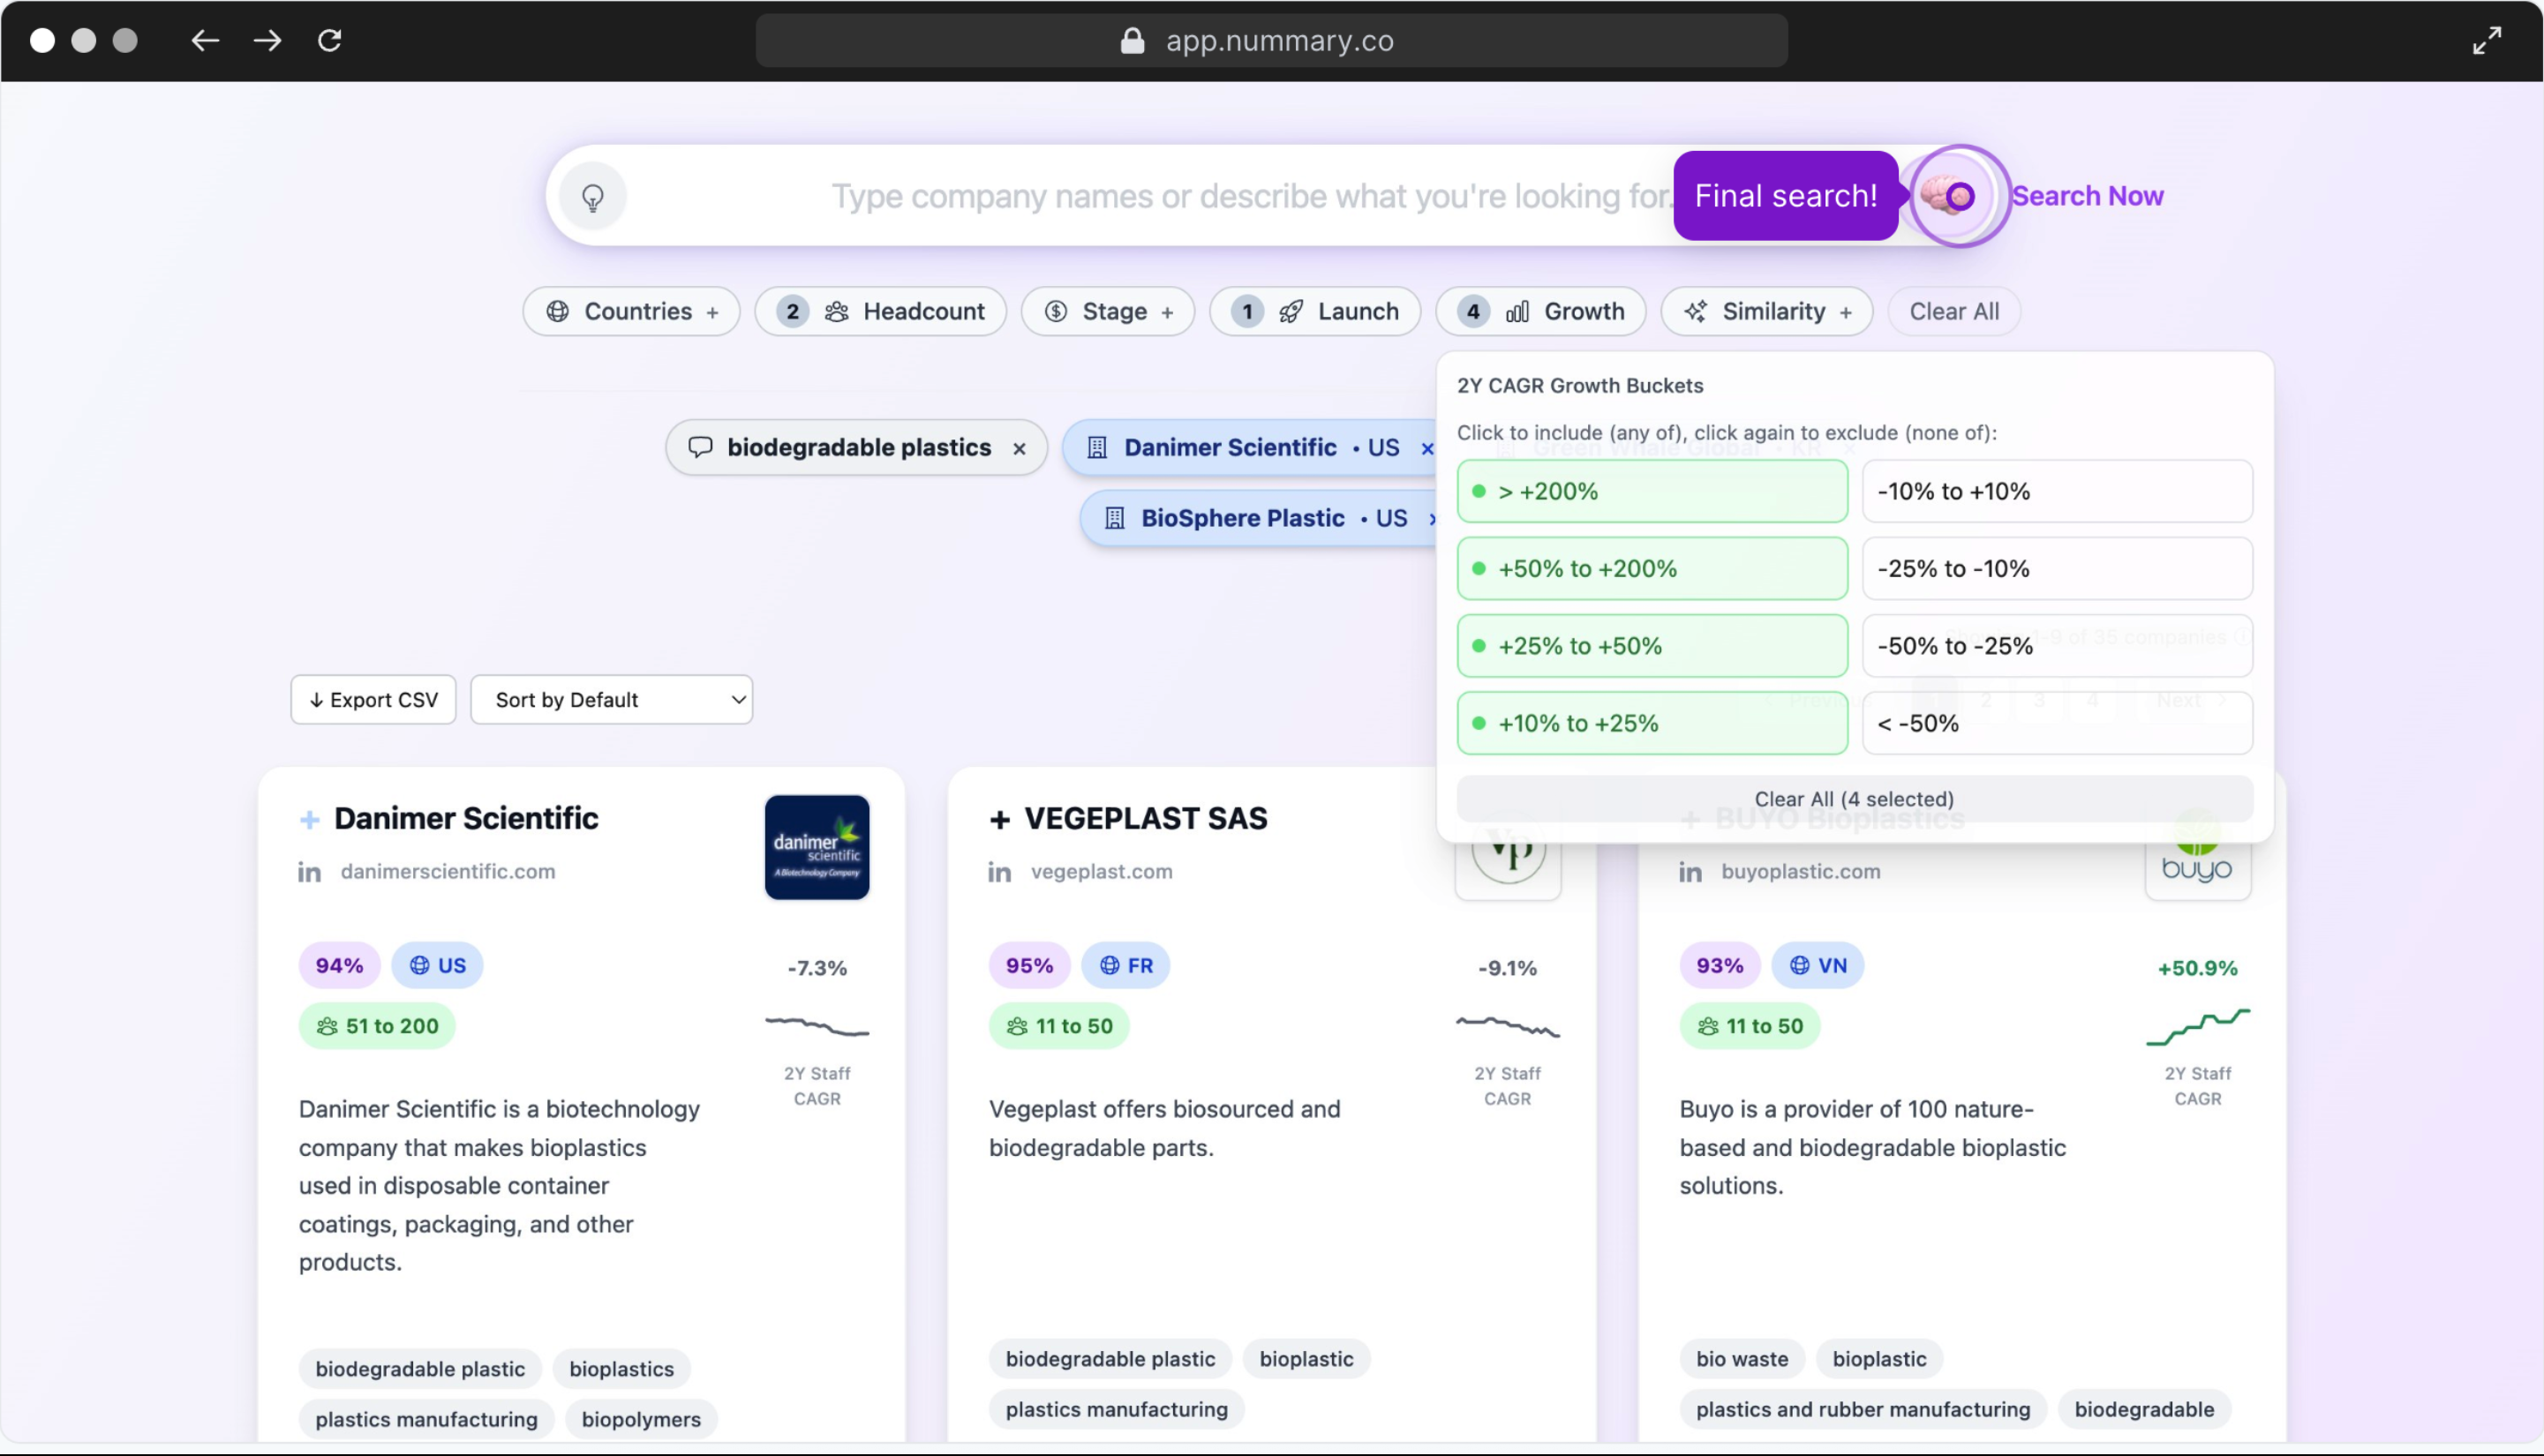This screenshot has width=2544, height=1456.
Task: Click the VEGEPLAST SAS card title
Action: pyautogui.click(x=1146, y=819)
